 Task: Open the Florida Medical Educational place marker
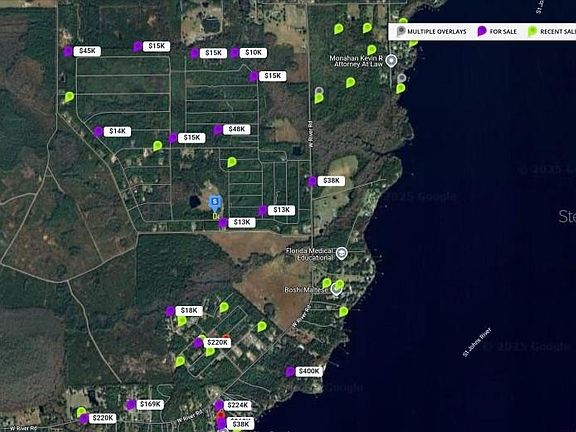point(342,253)
